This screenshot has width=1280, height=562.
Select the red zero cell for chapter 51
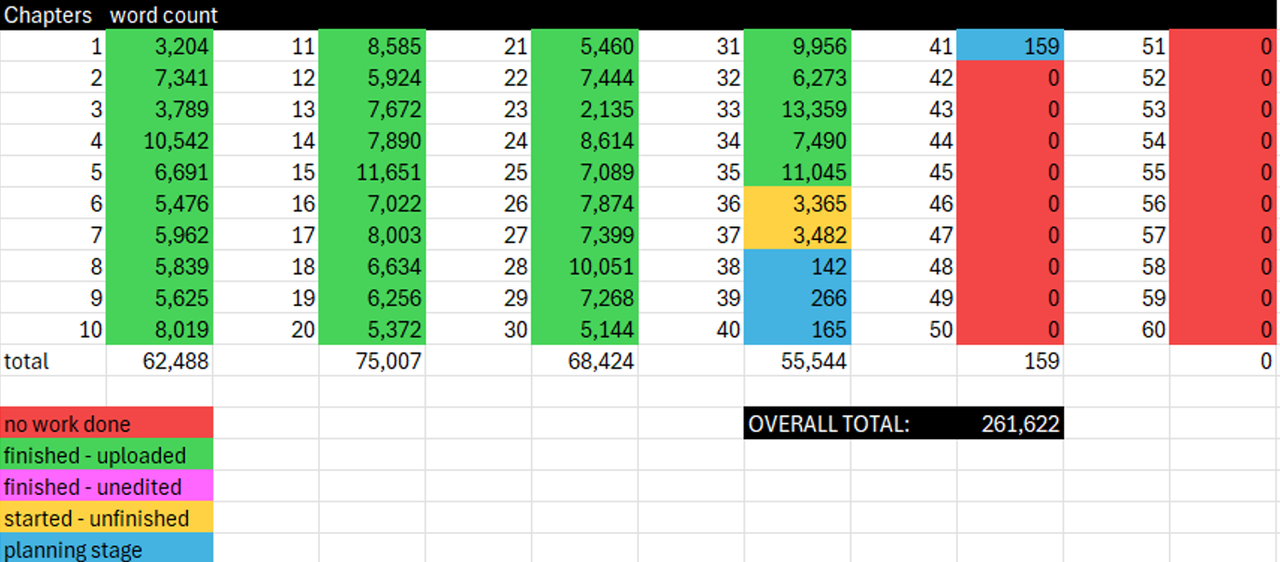click(x=1224, y=46)
